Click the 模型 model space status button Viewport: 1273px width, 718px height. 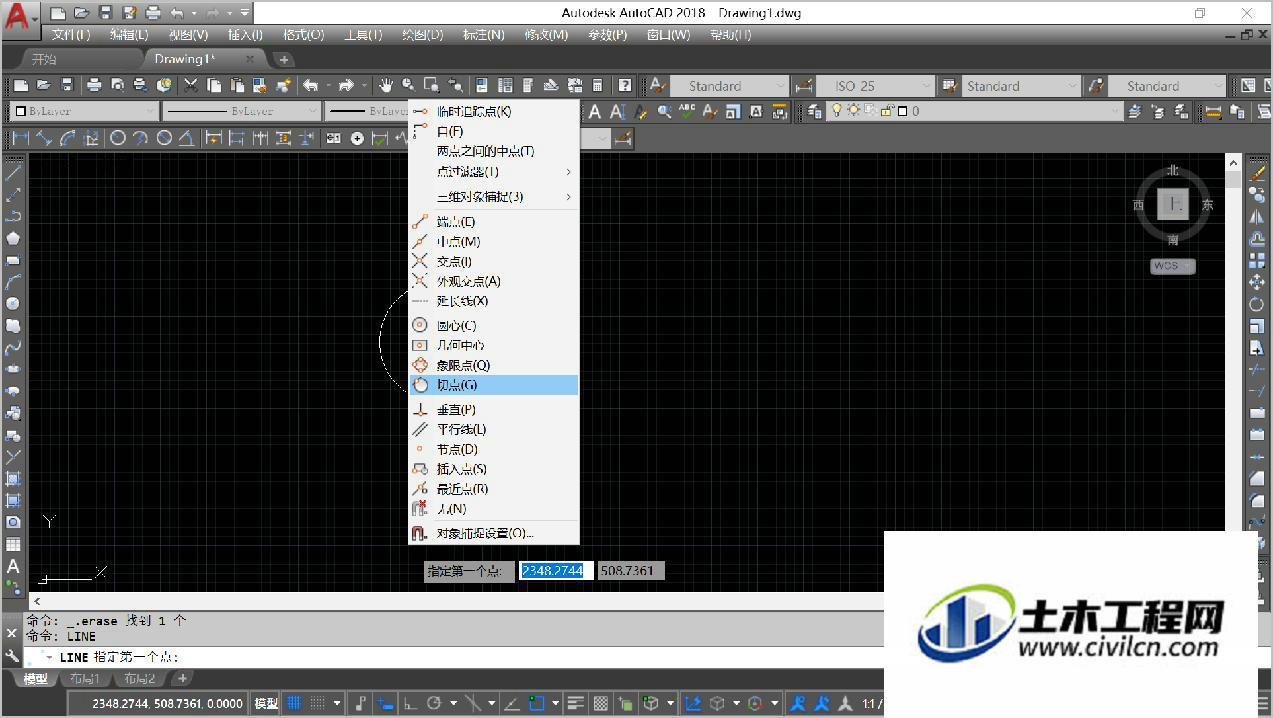(266, 703)
